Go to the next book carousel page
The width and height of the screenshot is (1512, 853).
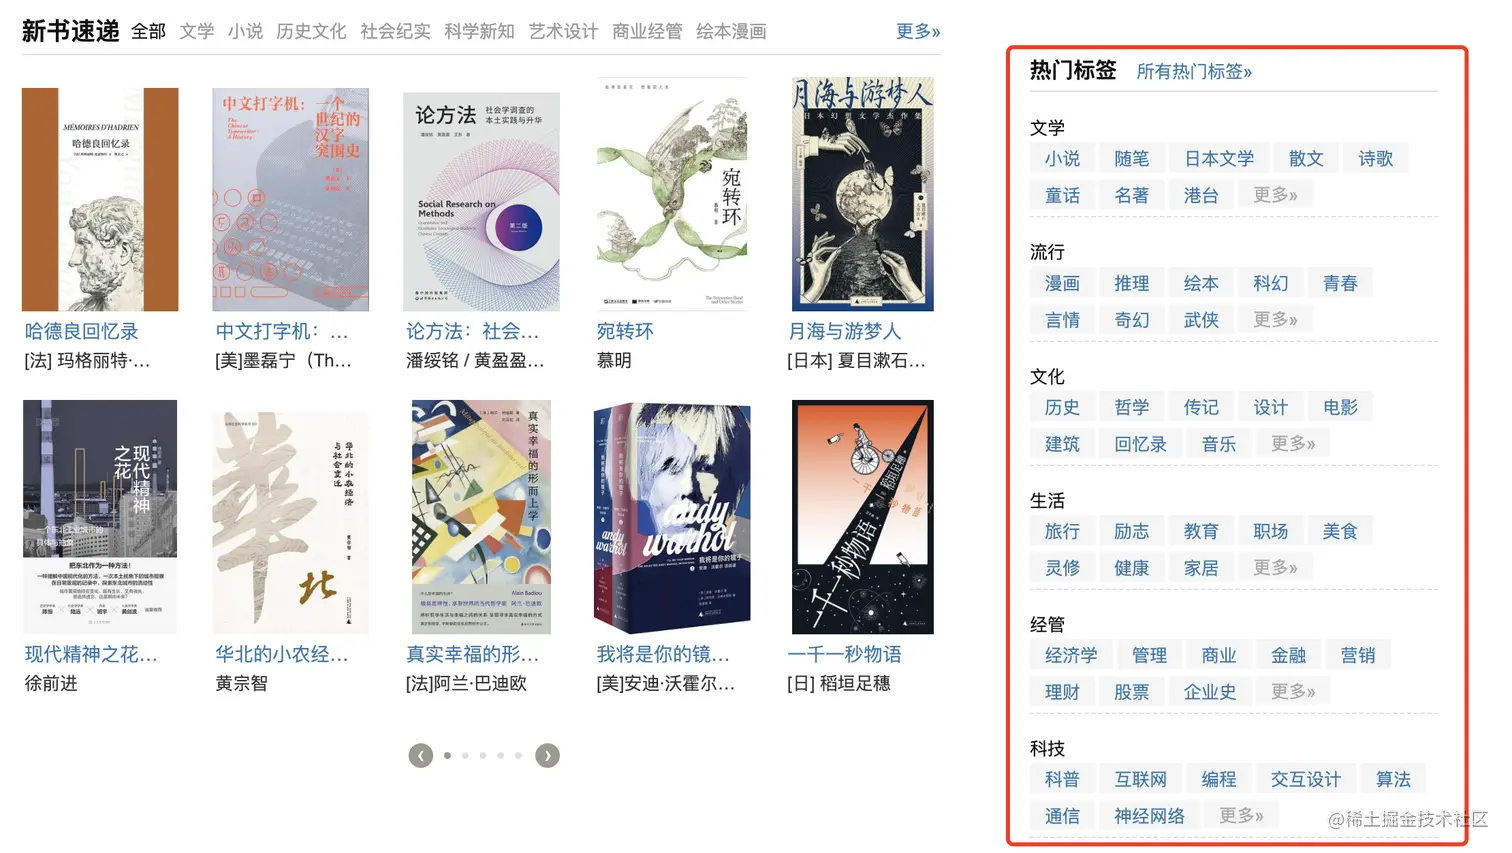(547, 756)
